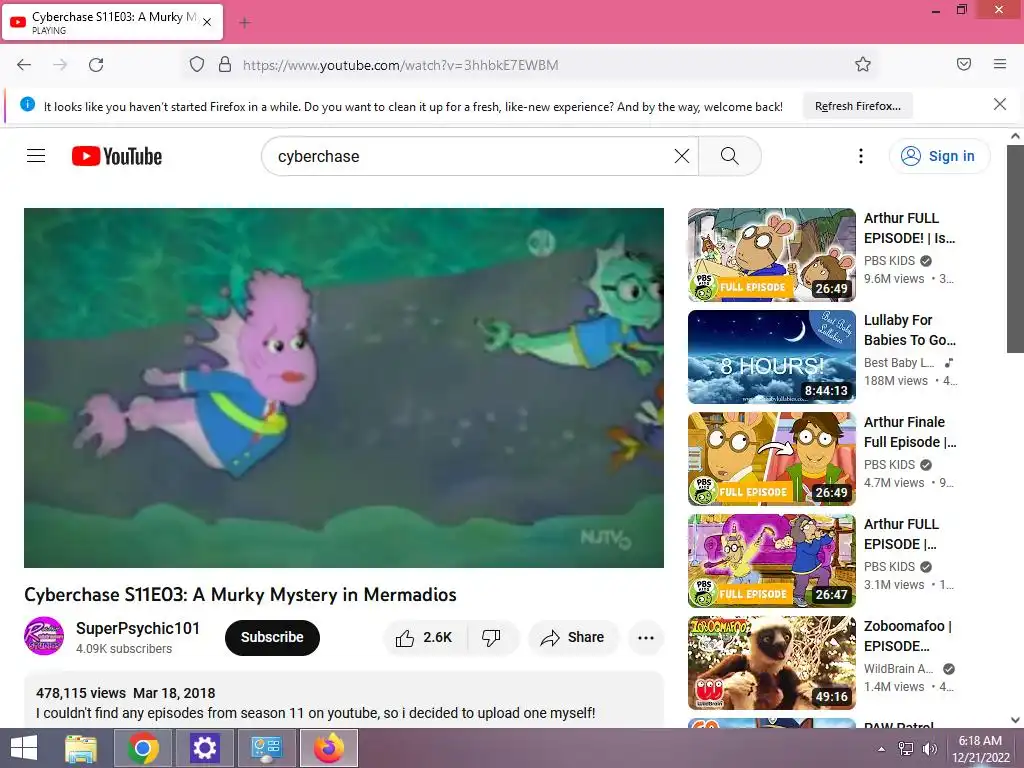Screen dimensions: 1024x768
Task: Open the 'Arthur FULL EPISODE! | Is...' title
Action: pos(910,228)
